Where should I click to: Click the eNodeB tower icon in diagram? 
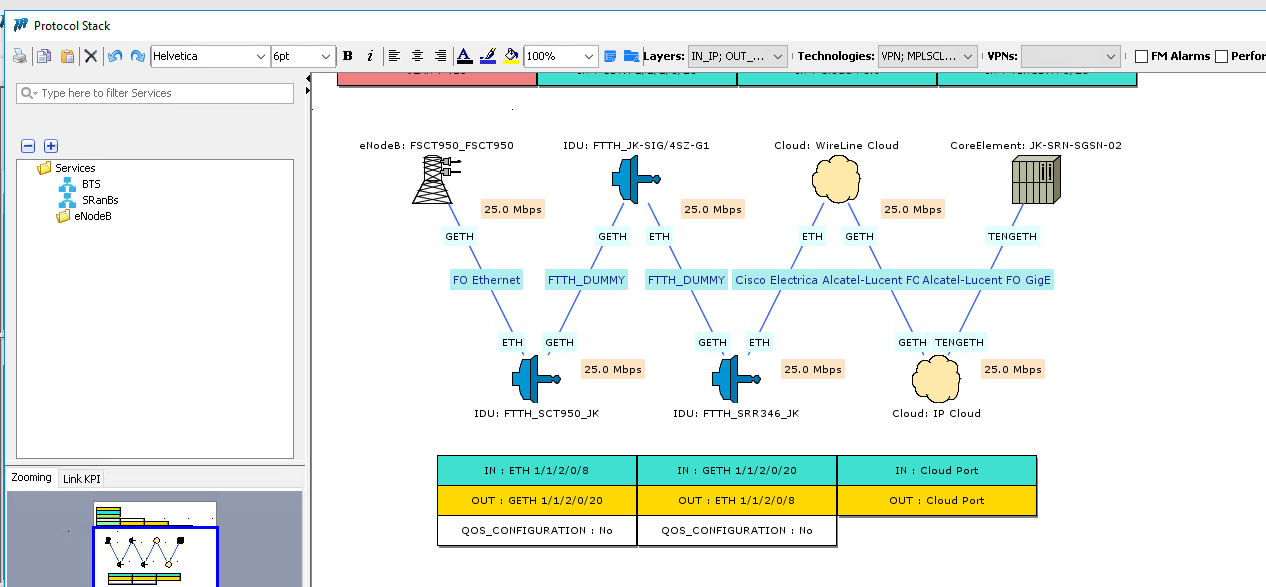point(433,180)
